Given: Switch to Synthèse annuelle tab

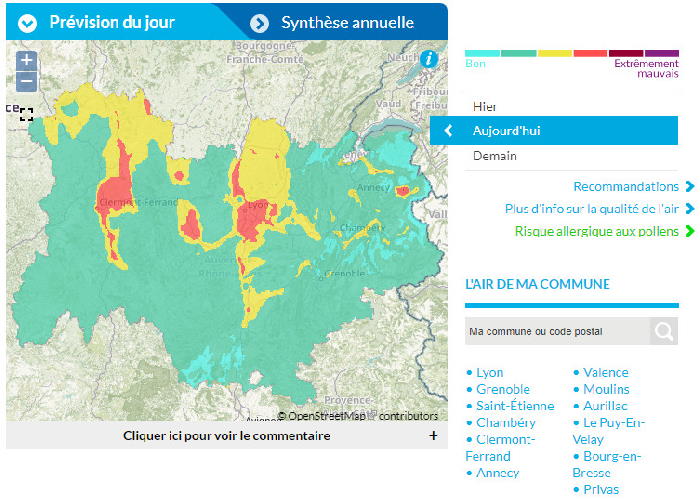Looking at the screenshot, I should [346, 23].
